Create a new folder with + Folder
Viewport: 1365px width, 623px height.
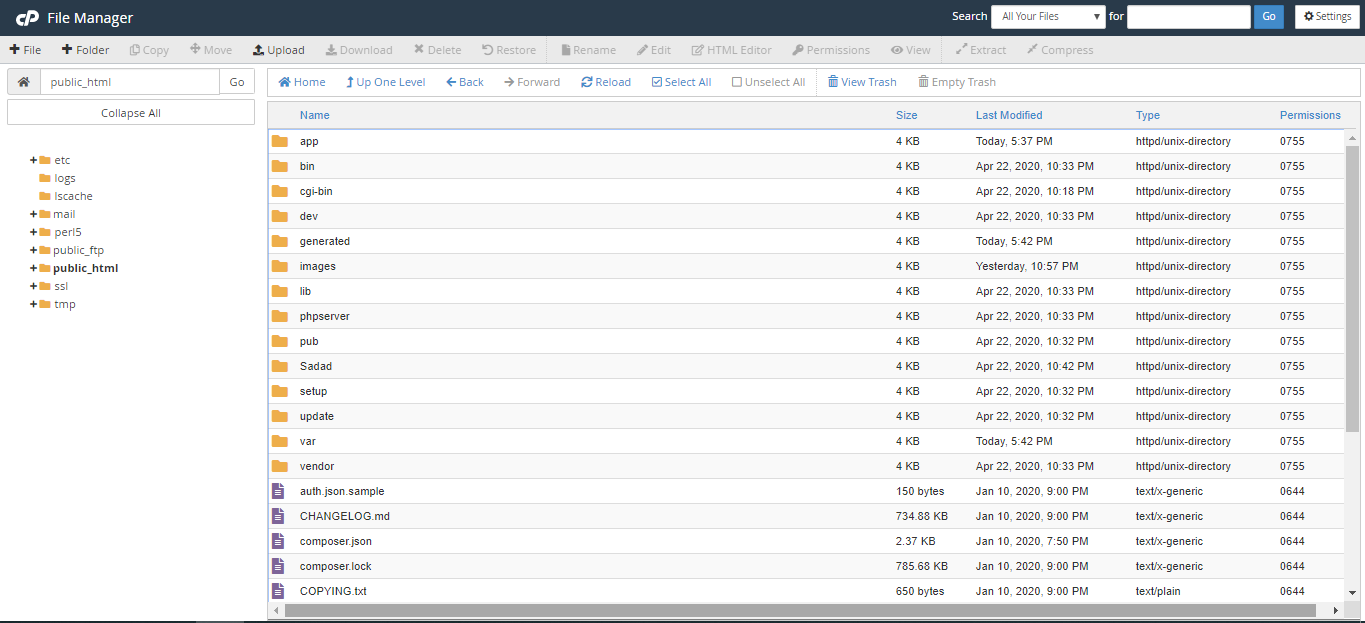click(85, 50)
